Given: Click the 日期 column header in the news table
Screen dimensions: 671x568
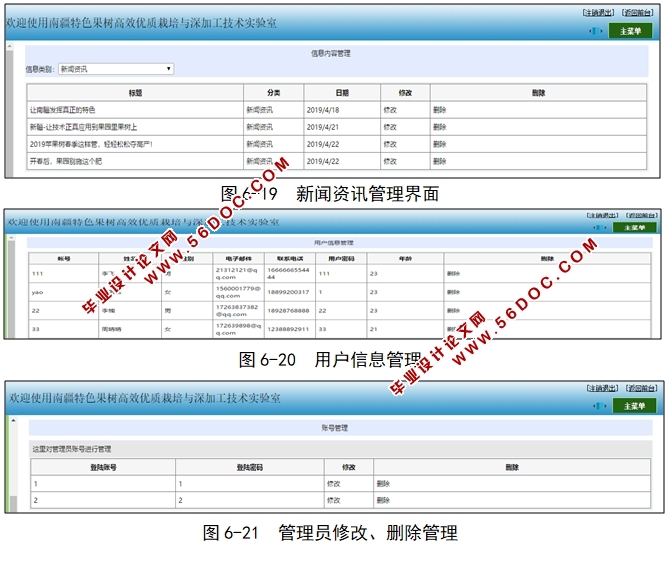Looking at the screenshot, I should [342, 93].
